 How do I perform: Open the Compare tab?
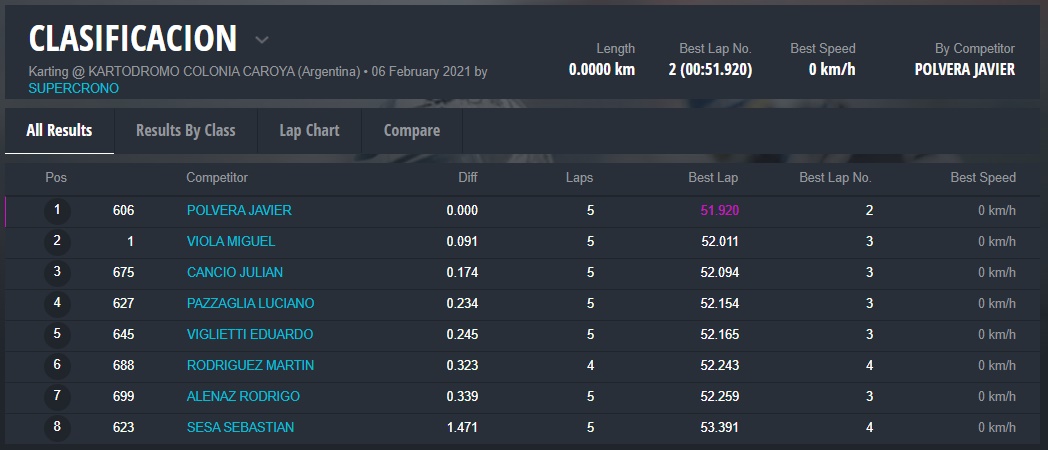[411, 130]
